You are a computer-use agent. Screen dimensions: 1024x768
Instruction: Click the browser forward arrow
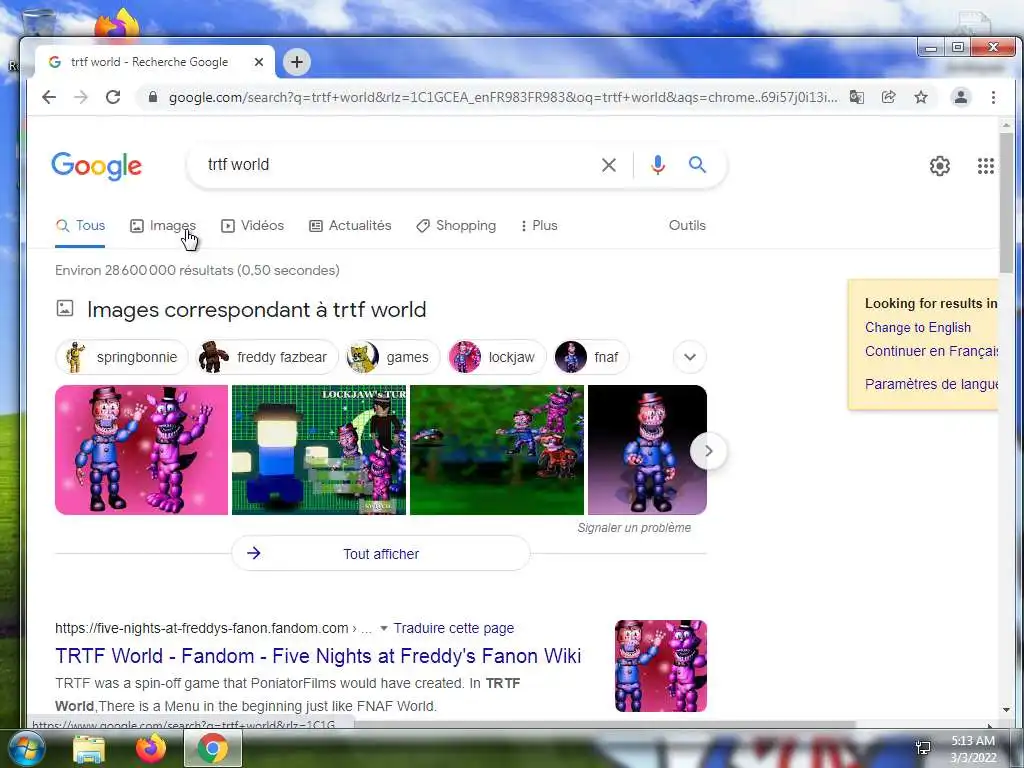(x=81, y=97)
